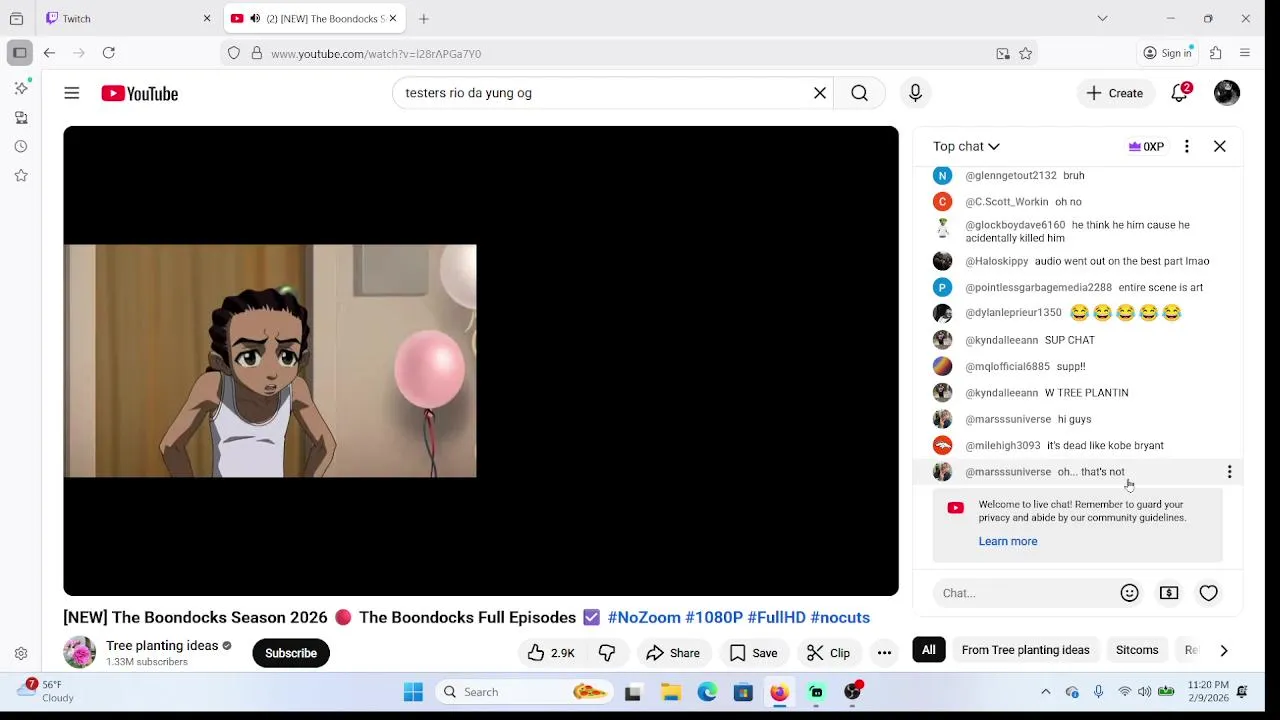Submit search with magnifier button
The height and width of the screenshot is (720, 1280).
pyautogui.click(x=859, y=93)
